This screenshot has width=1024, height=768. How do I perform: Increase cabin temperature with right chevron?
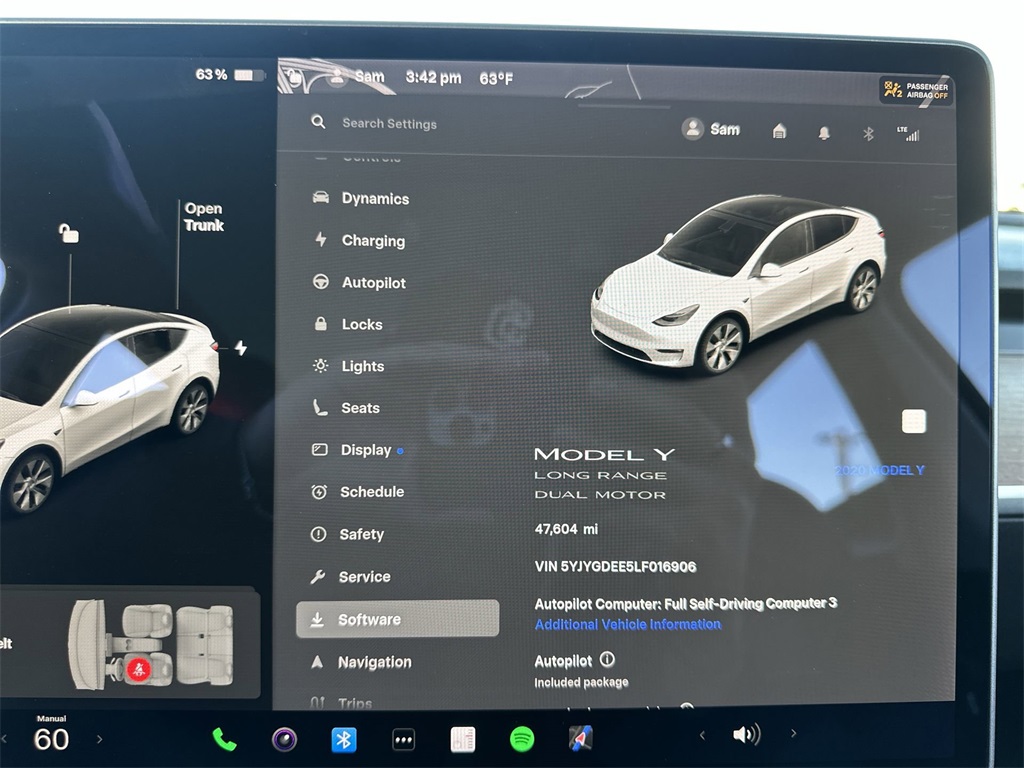pos(99,739)
